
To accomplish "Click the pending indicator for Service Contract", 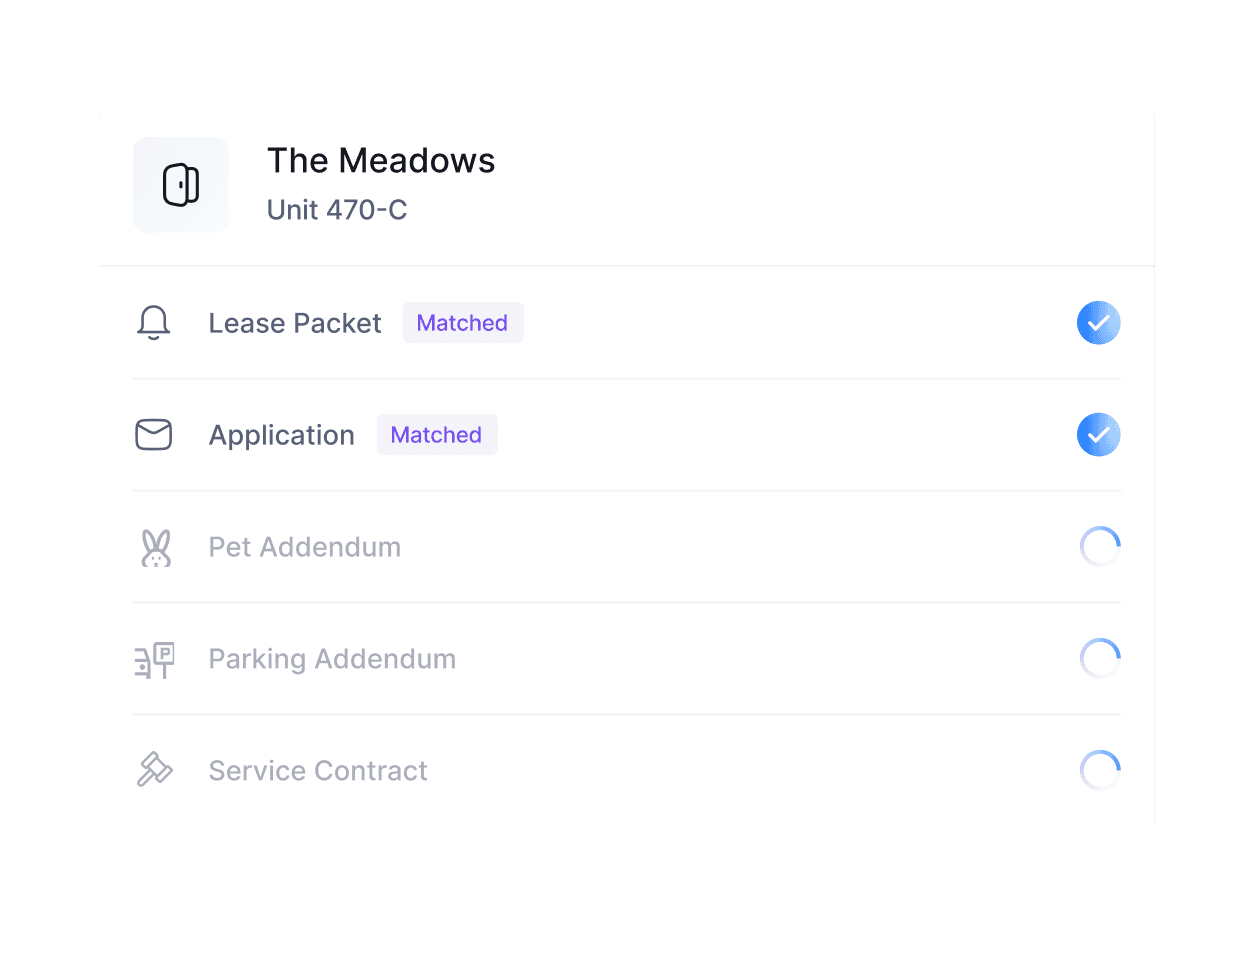I will (x=1100, y=771).
